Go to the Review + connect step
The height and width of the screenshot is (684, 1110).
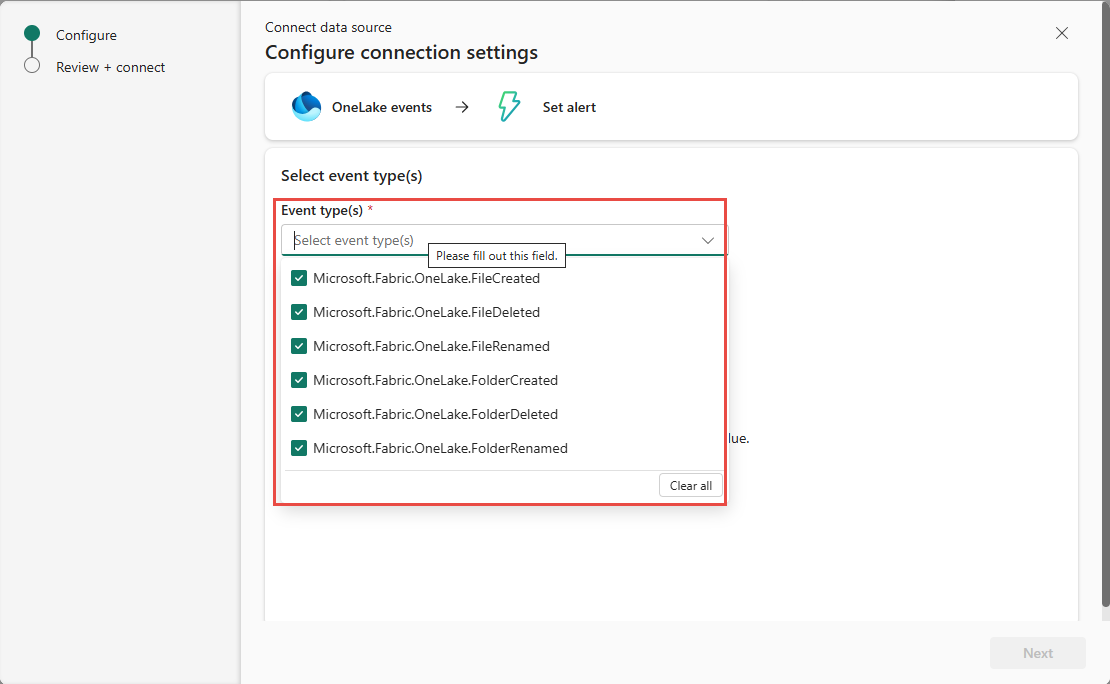[x=110, y=67]
